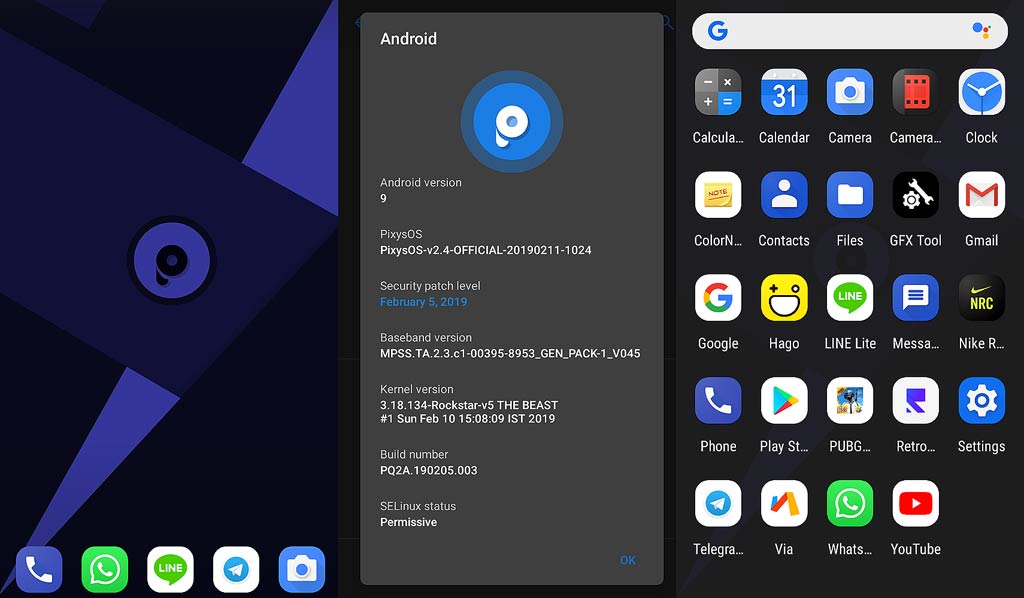This screenshot has height=598, width=1024.
Task: Tap Camera in the home dock
Action: pos(302,569)
